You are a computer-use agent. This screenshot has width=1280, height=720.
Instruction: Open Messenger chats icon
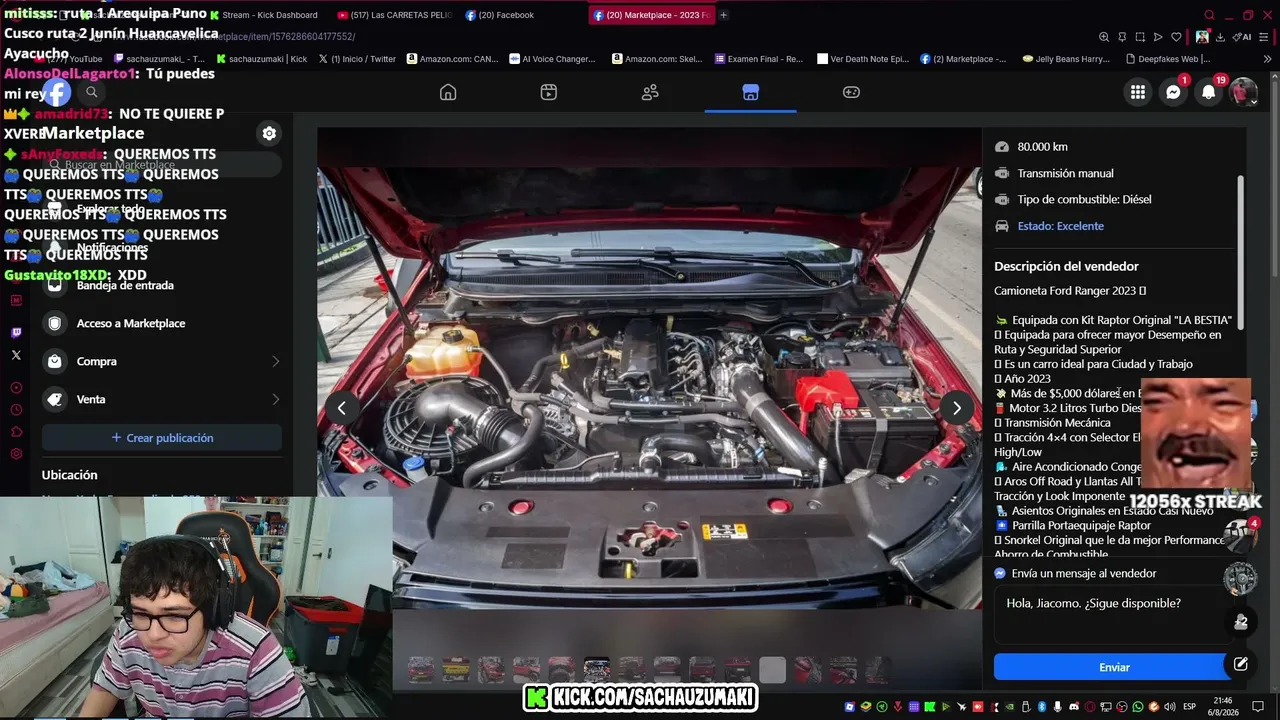coord(1173,92)
